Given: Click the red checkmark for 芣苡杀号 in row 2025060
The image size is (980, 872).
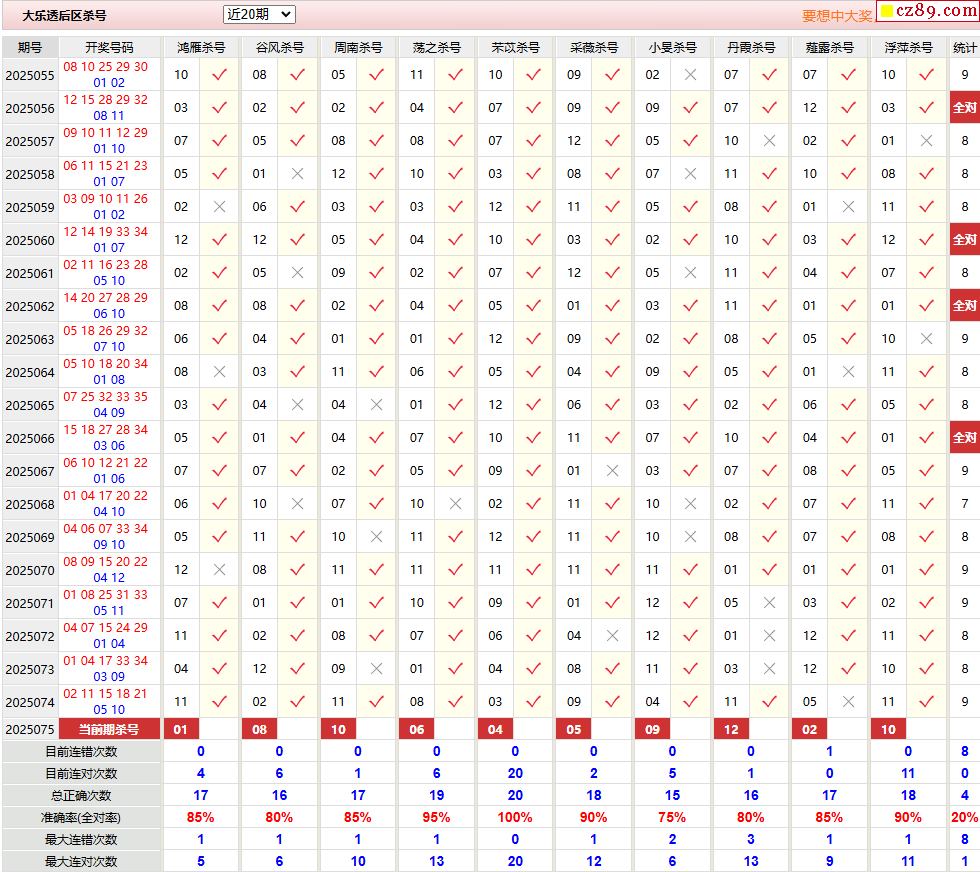Looking at the screenshot, I should [x=534, y=239].
